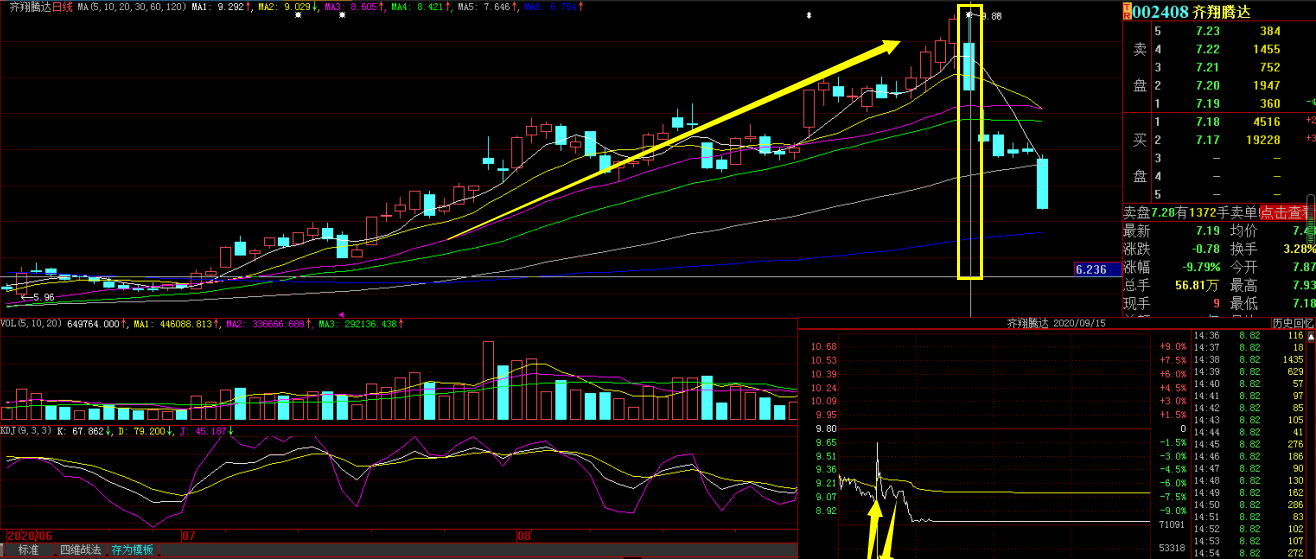Click 最新 price value 7.19
The image size is (1316, 559).
point(1207,230)
